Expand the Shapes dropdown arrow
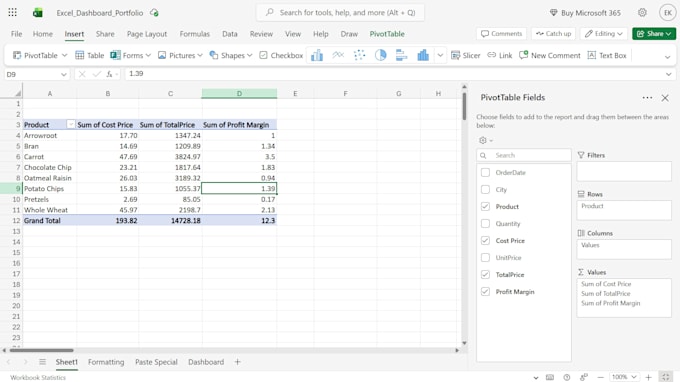Image resolution: width=680 pixels, height=382 pixels. pyautogui.click(x=249, y=55)
